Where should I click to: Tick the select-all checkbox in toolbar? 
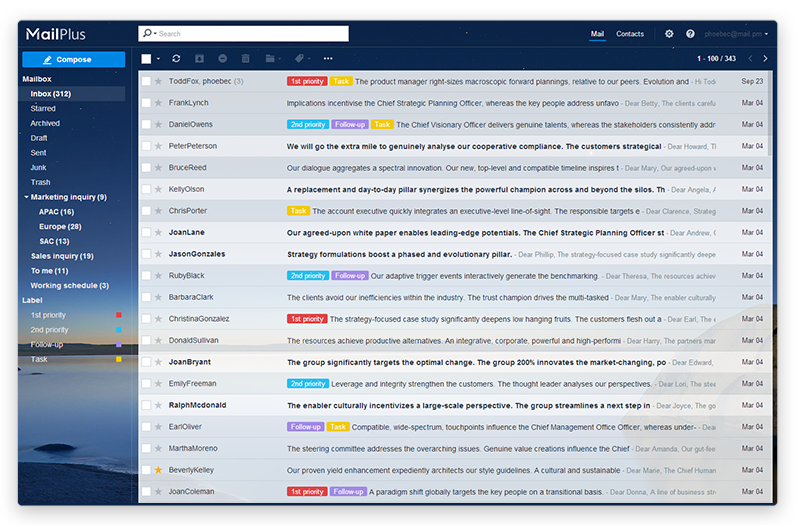(x=146, y=59)
